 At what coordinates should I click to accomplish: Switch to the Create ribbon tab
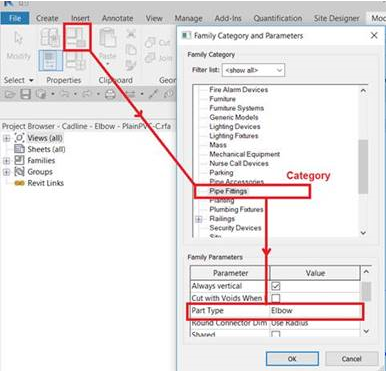[47, 18]
